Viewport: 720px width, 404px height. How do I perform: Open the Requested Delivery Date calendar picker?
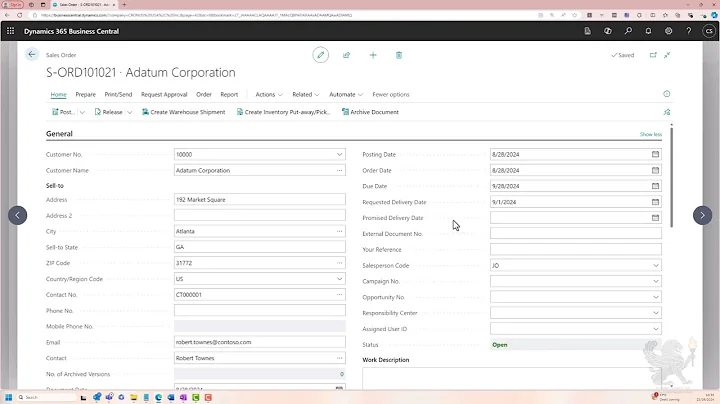coord(655,202)
